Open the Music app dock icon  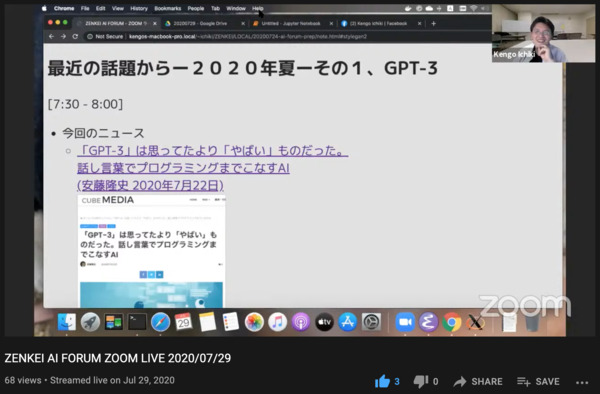277,322
